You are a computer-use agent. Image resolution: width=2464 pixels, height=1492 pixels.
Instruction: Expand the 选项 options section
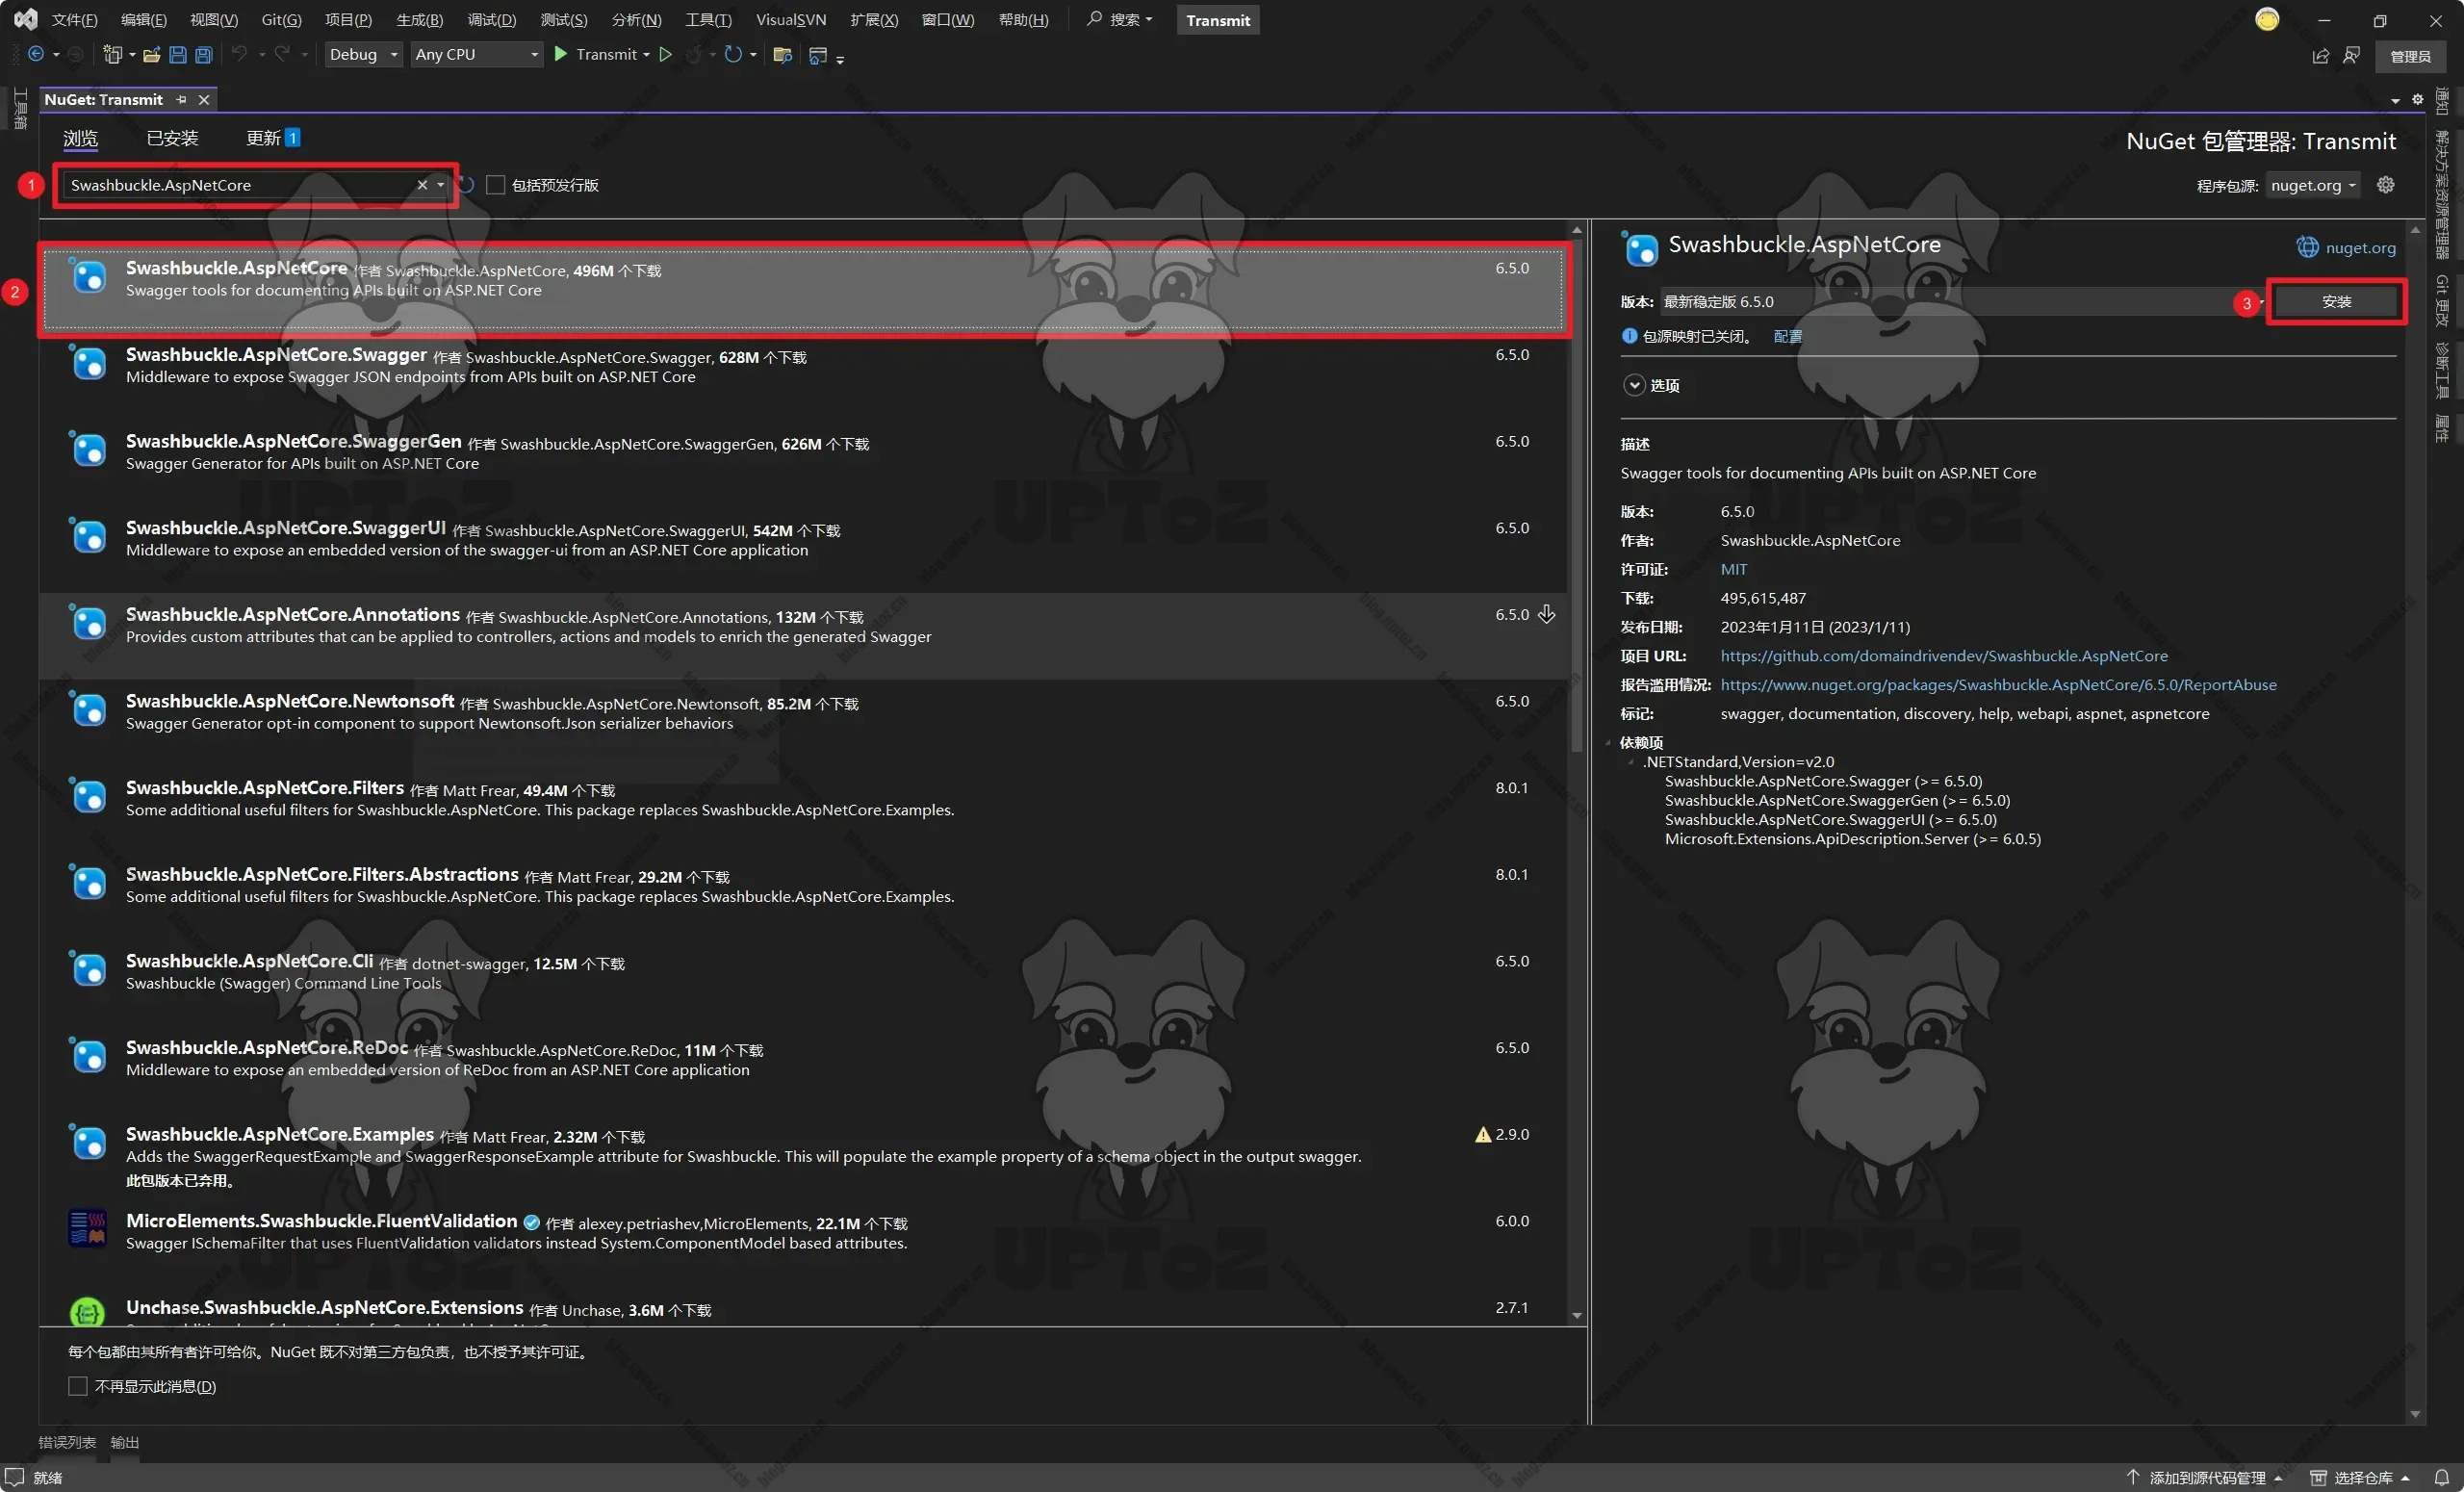[1634, 385]
